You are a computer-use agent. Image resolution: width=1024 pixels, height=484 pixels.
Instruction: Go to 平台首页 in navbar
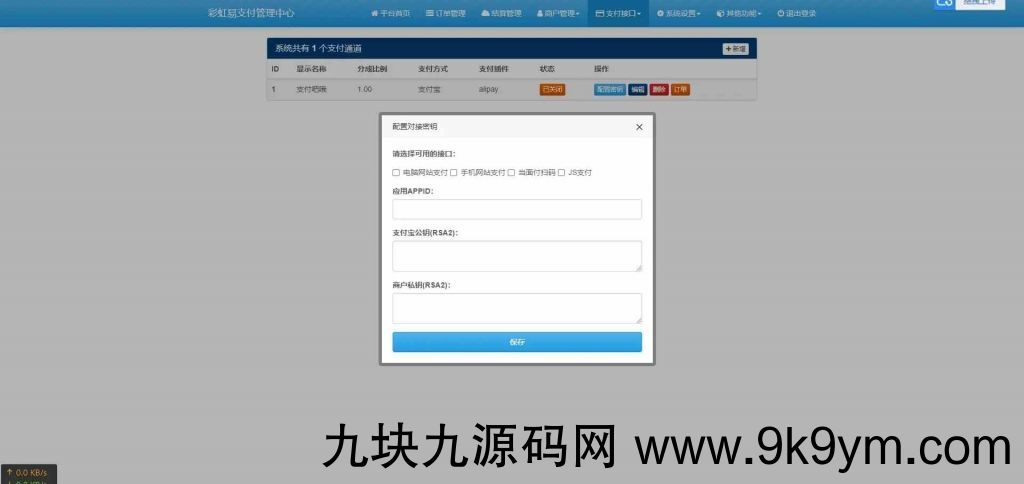pyautogui.click(x=390, y=14)
